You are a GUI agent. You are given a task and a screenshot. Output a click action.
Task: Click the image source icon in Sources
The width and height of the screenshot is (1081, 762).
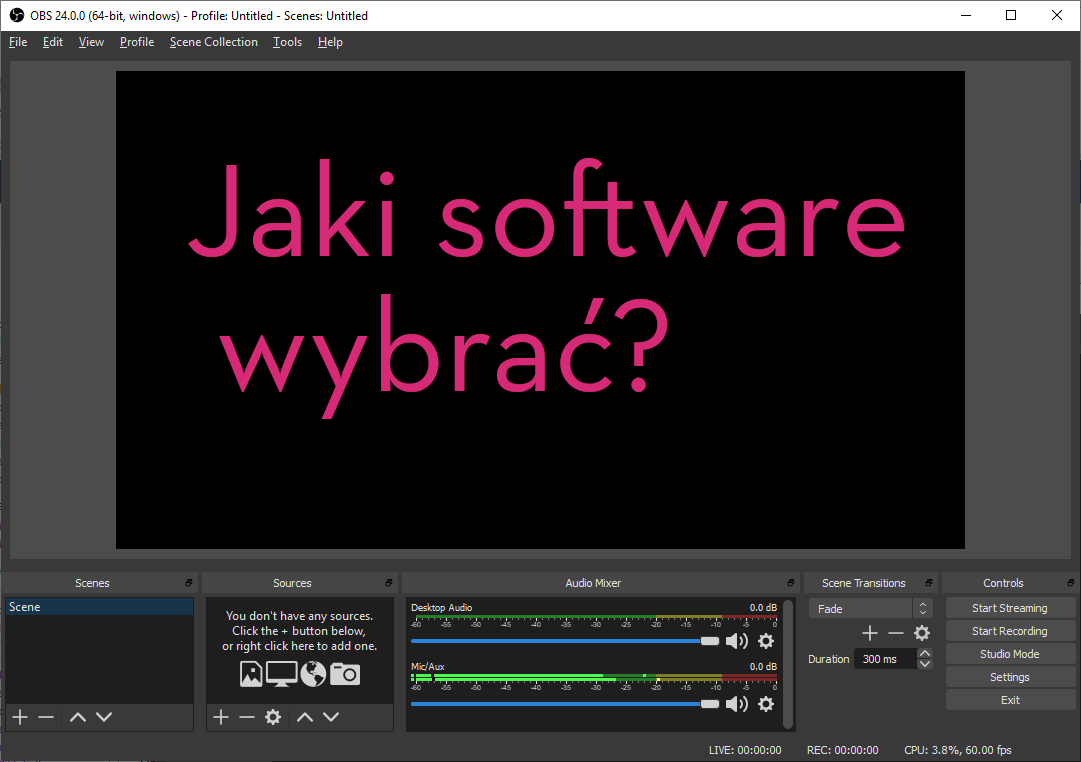[x=251, y=674]
